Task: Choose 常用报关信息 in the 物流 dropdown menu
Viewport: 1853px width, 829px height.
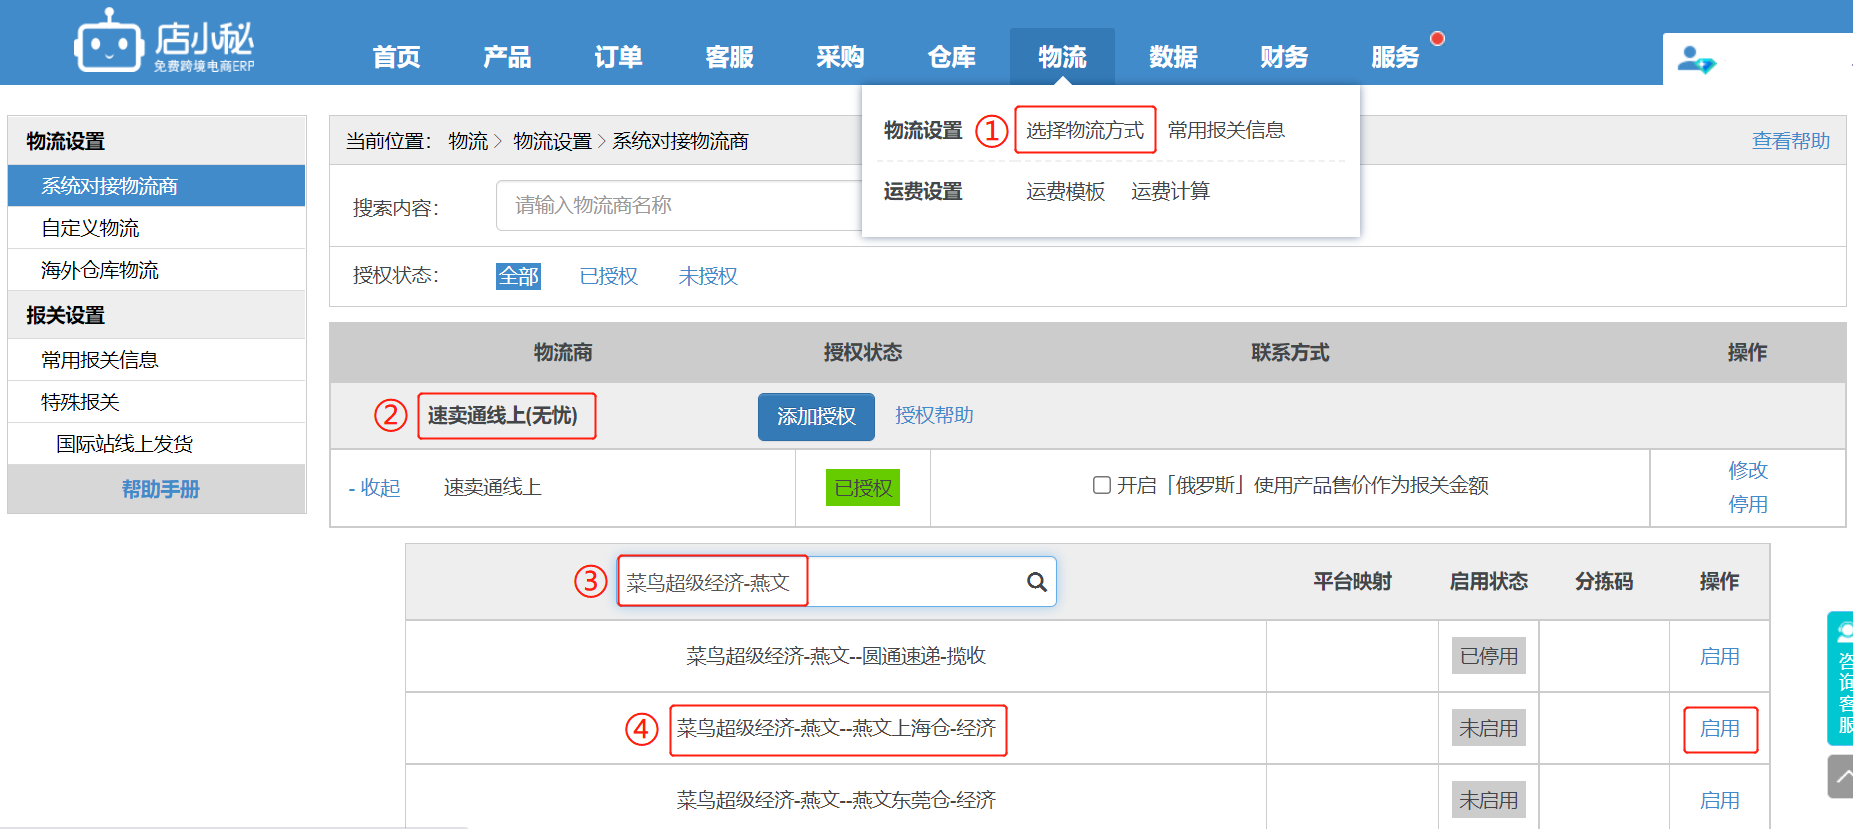Action: 1226,130
